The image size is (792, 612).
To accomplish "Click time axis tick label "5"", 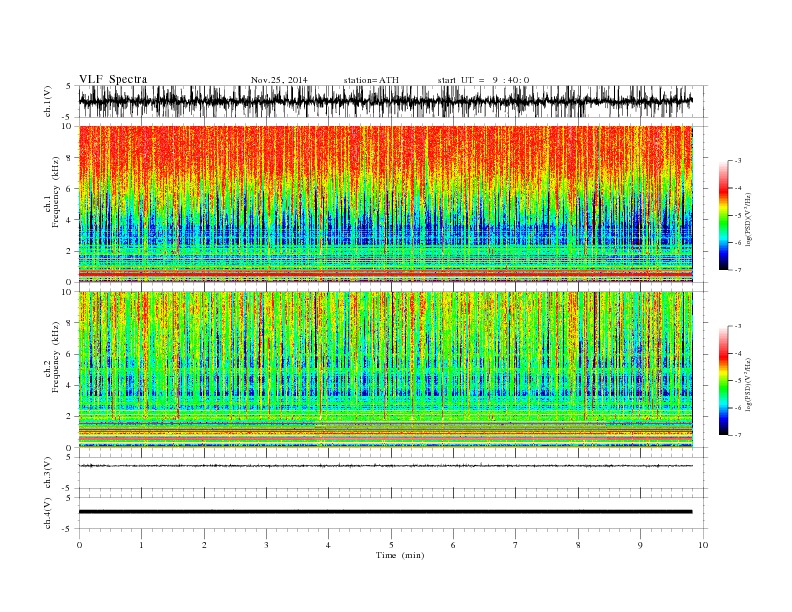I will point(391,545).
